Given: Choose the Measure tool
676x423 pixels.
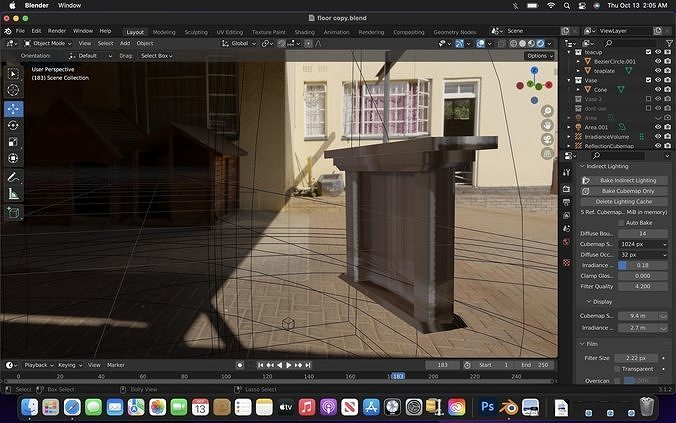Looking at the screenshot, I should click(x=13, y=194).
